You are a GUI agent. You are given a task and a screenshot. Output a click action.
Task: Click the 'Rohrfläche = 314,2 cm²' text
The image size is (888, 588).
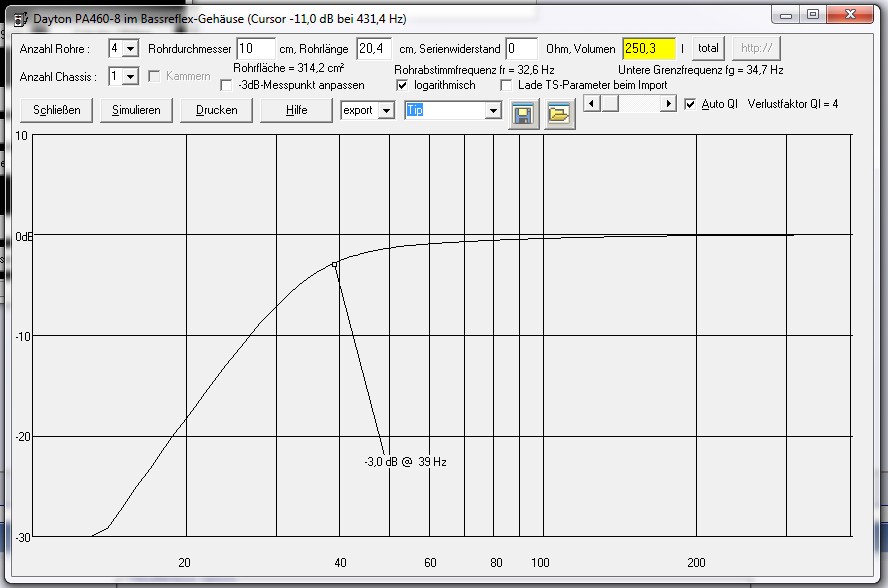point(288,68)
